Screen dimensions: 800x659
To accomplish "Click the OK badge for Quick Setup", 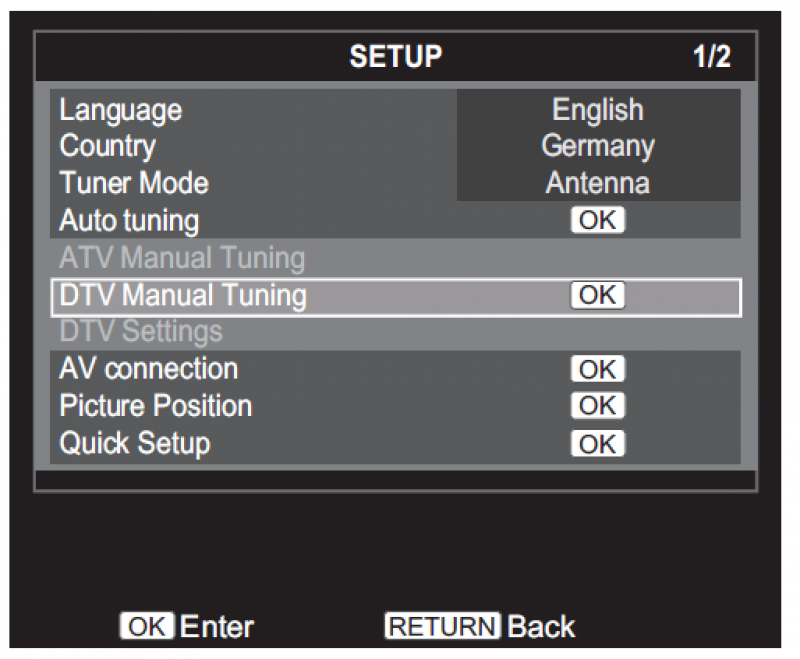I will click(598, 444).
